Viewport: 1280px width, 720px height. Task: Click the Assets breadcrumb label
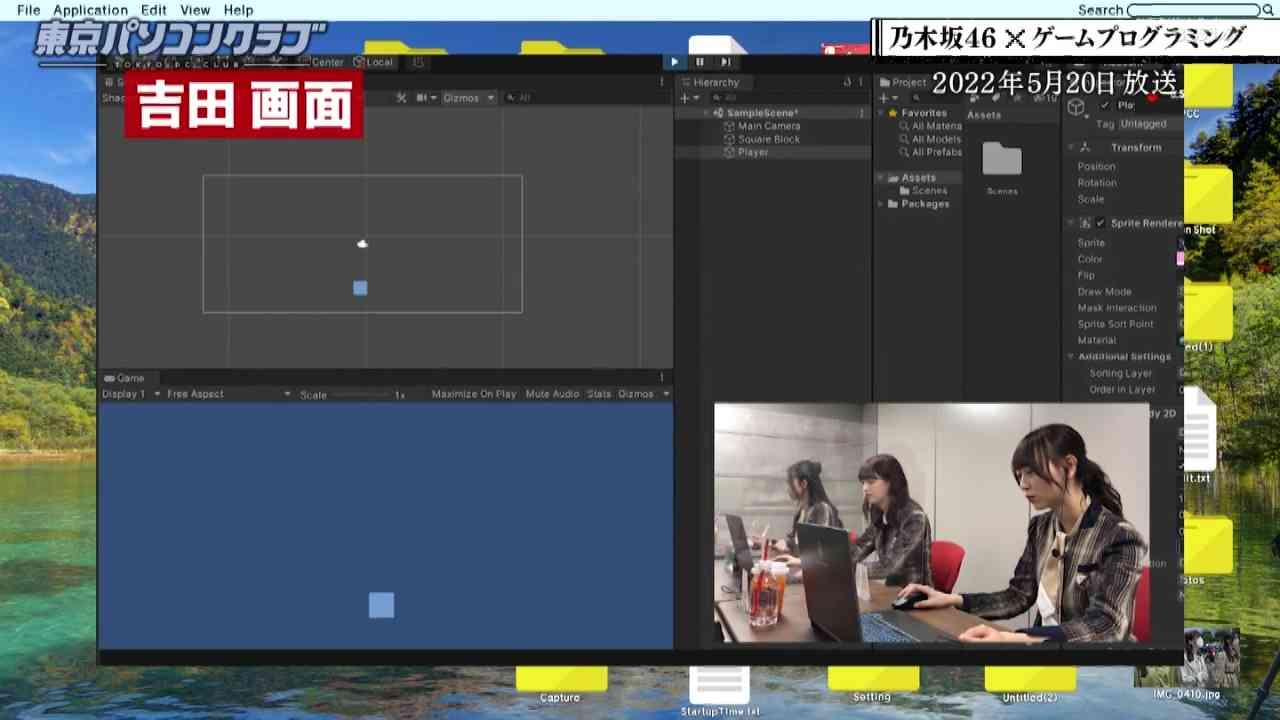tap(984, 115)
